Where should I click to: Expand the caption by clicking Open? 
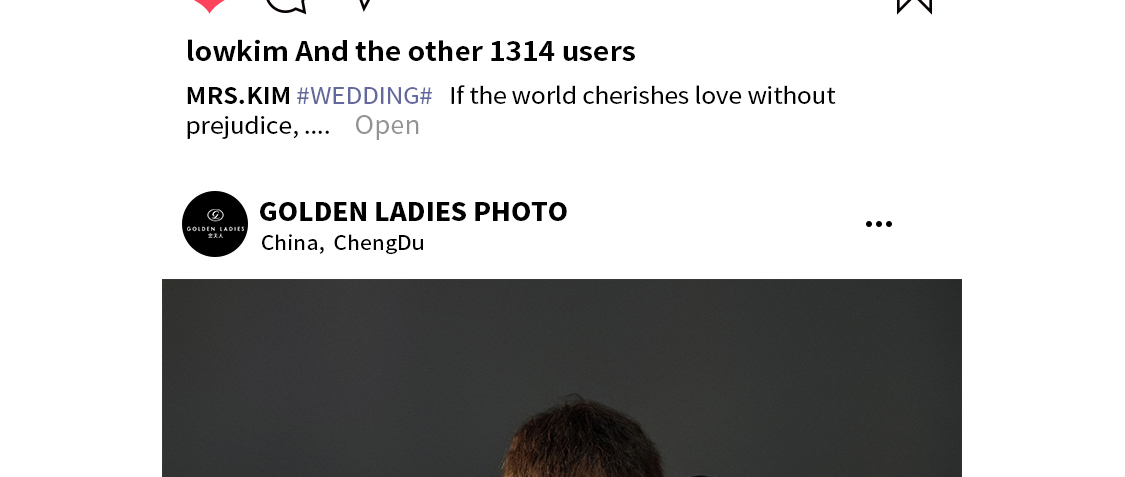coord(387,126)
